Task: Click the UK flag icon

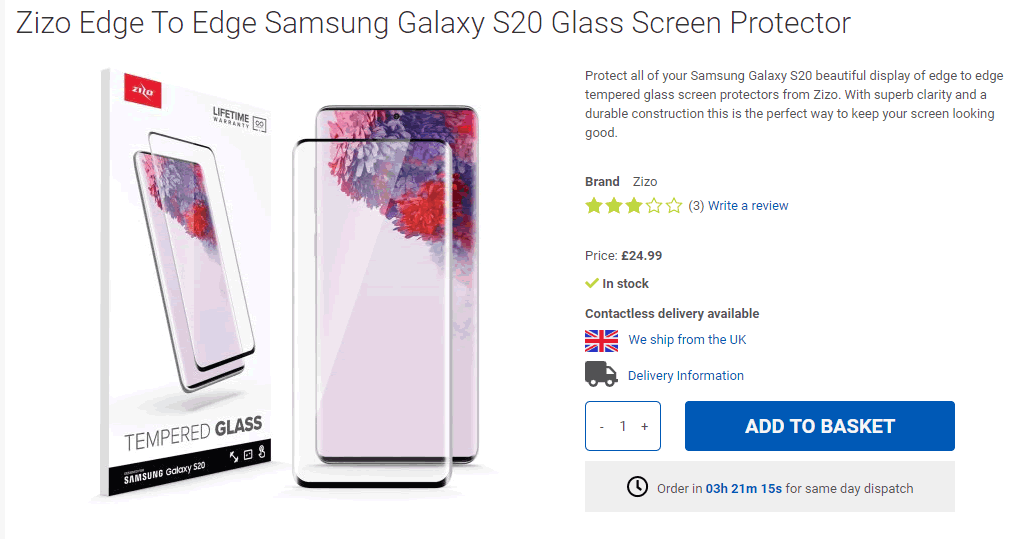Action: point(601,340)
